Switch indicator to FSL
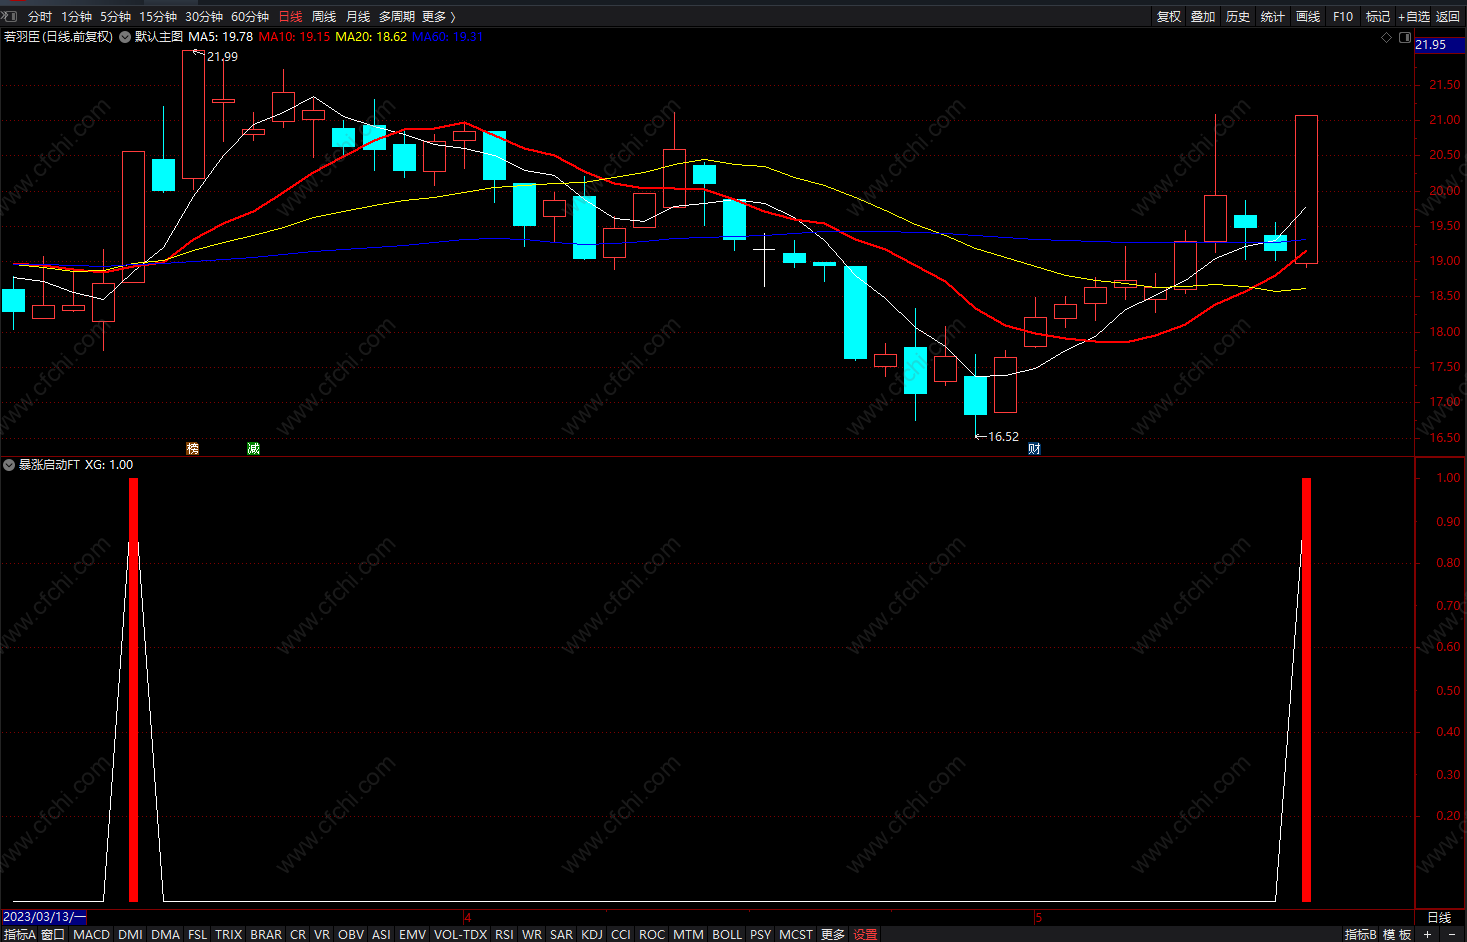 pyautogui.click(x=198, y=935)
